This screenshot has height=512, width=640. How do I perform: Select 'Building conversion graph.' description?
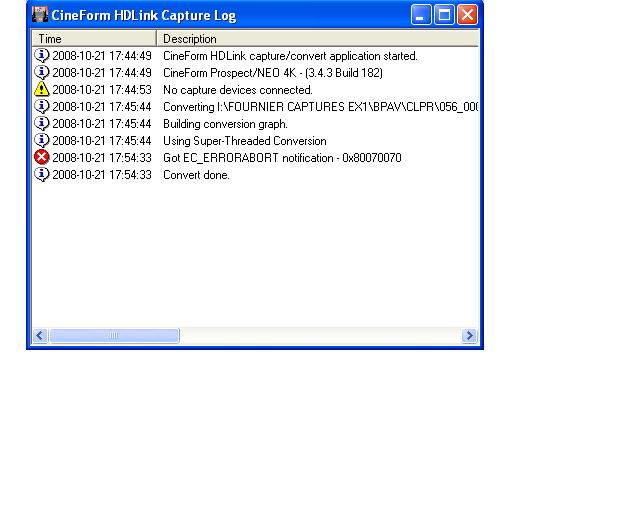tap(225, 124)
